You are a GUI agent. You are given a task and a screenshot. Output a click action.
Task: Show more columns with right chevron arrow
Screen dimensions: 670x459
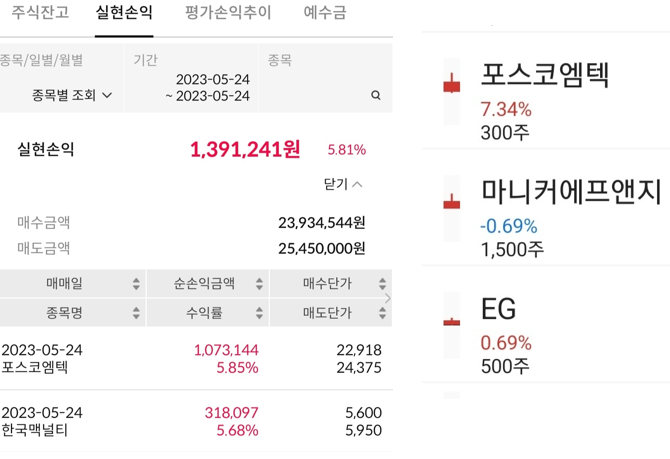tap(388, 298)
